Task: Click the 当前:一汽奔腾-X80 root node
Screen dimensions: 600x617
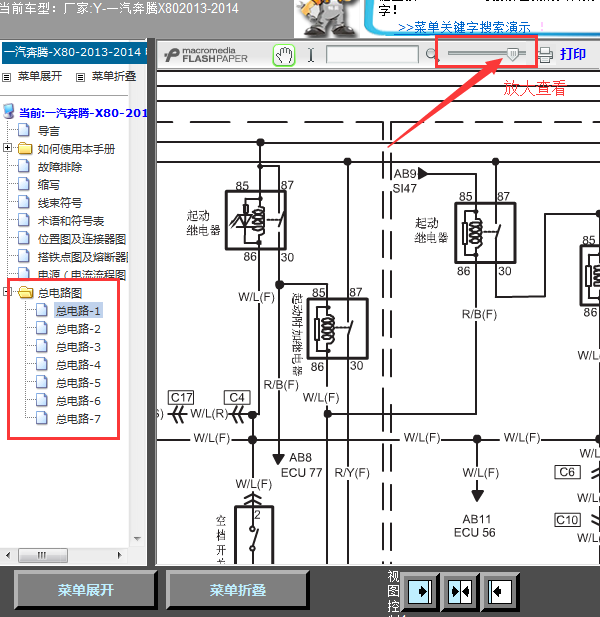Action: tap(83, 113)
